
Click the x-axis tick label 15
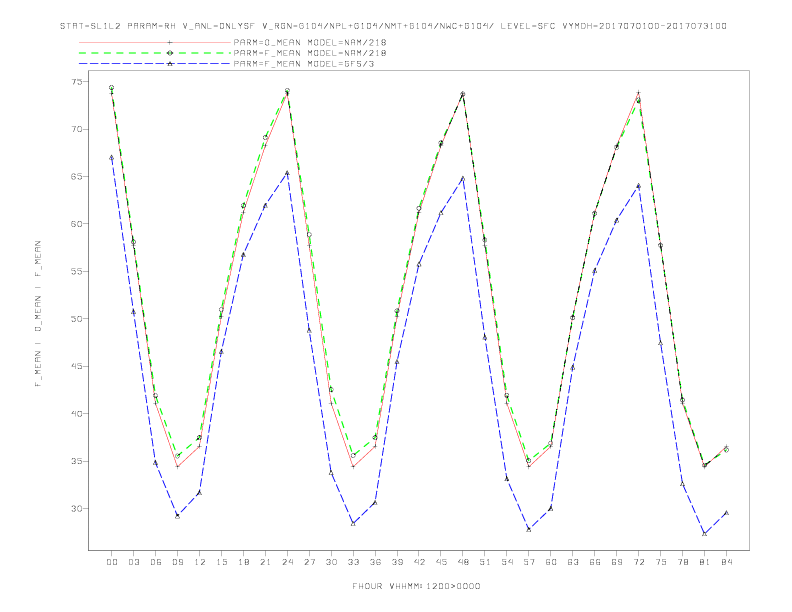pyautogui.click(x=221, y=562)
